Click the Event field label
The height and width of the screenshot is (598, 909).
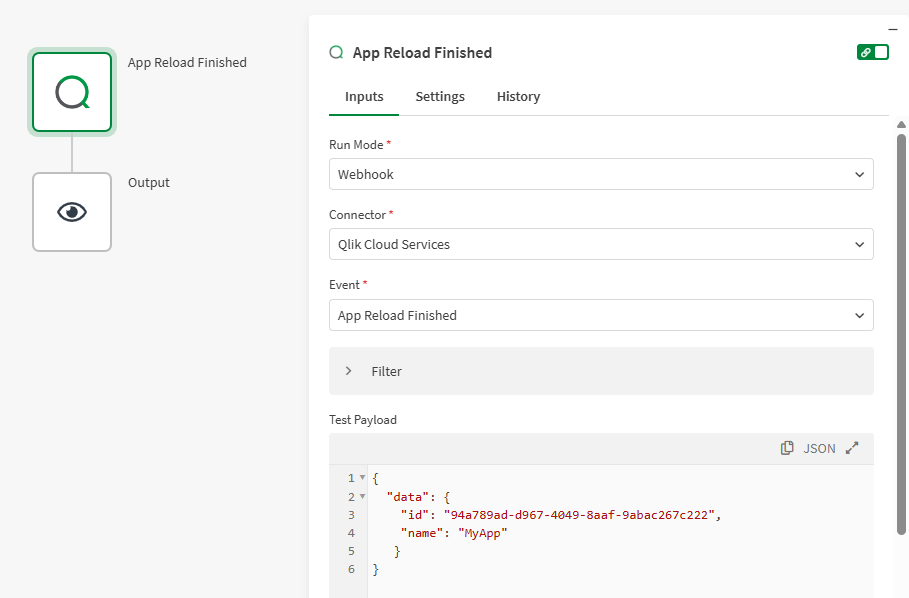pyautogui.click(x=344, y=285)
